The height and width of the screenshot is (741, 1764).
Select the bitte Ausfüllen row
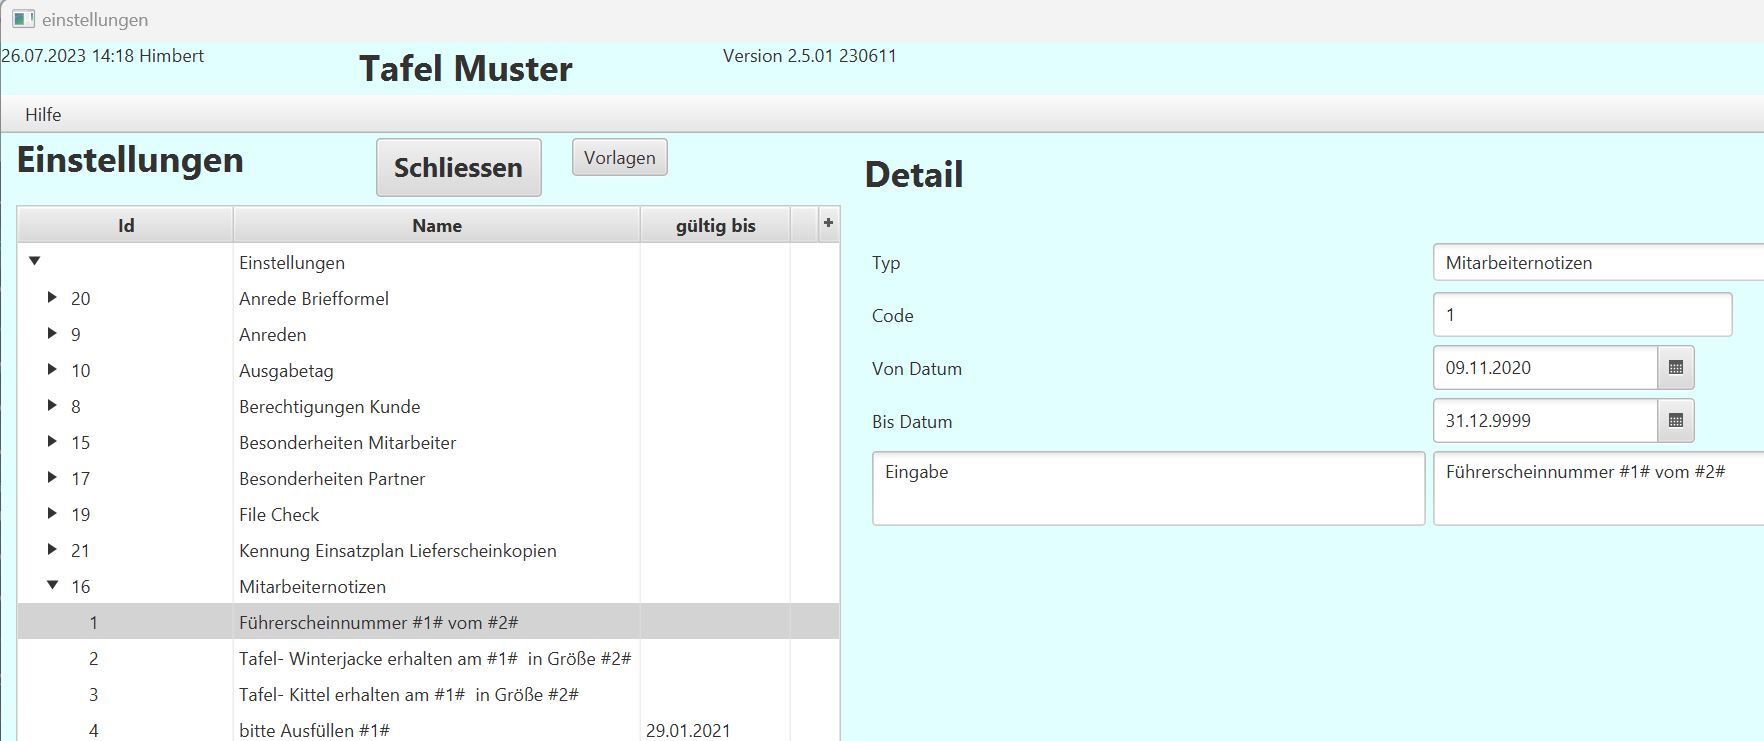pos(314,730)
